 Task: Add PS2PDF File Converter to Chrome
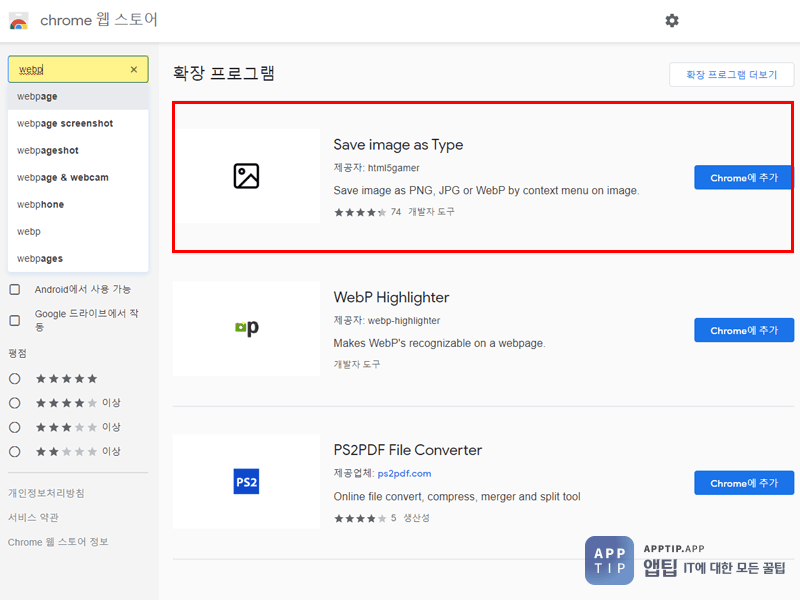pos(744,483)
